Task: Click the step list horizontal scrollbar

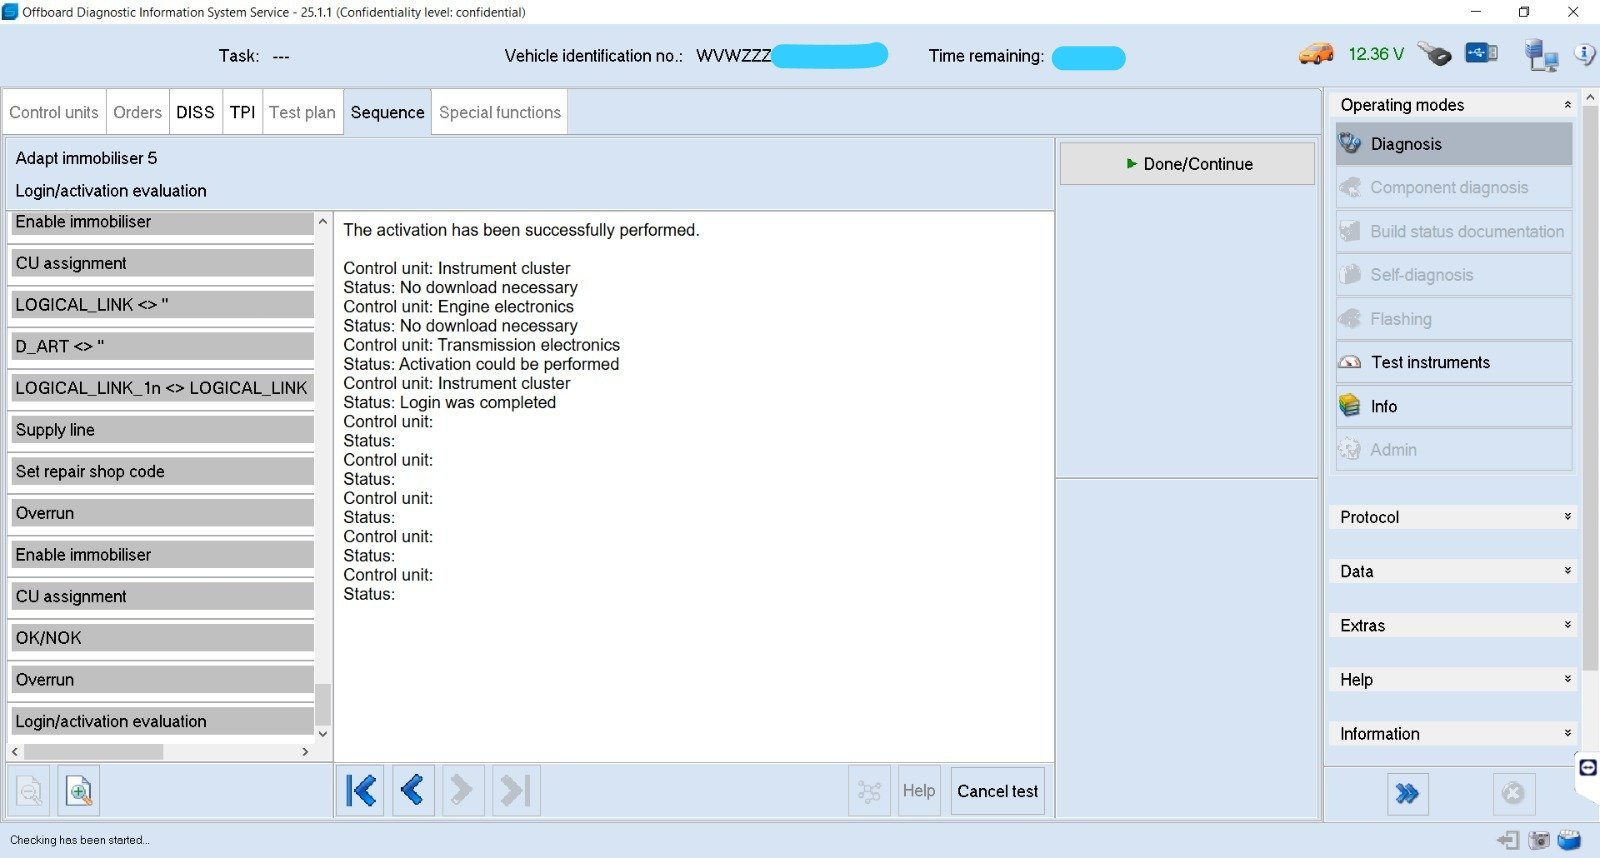Action: tap(94, 752)
